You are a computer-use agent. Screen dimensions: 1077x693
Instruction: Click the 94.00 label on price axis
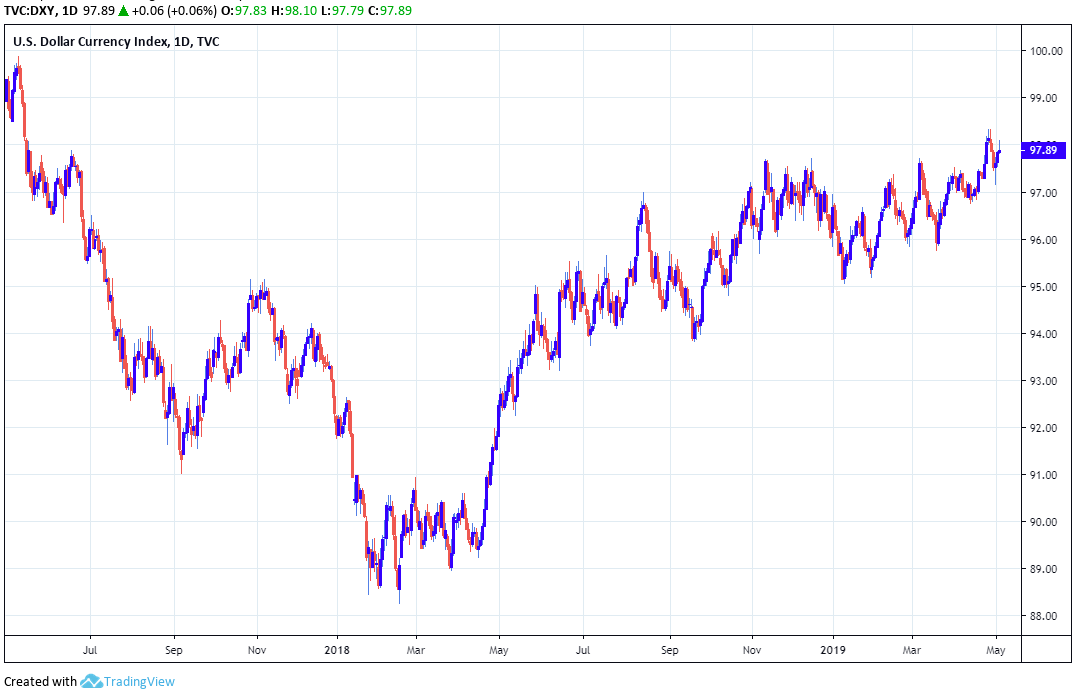(1043, 334)
